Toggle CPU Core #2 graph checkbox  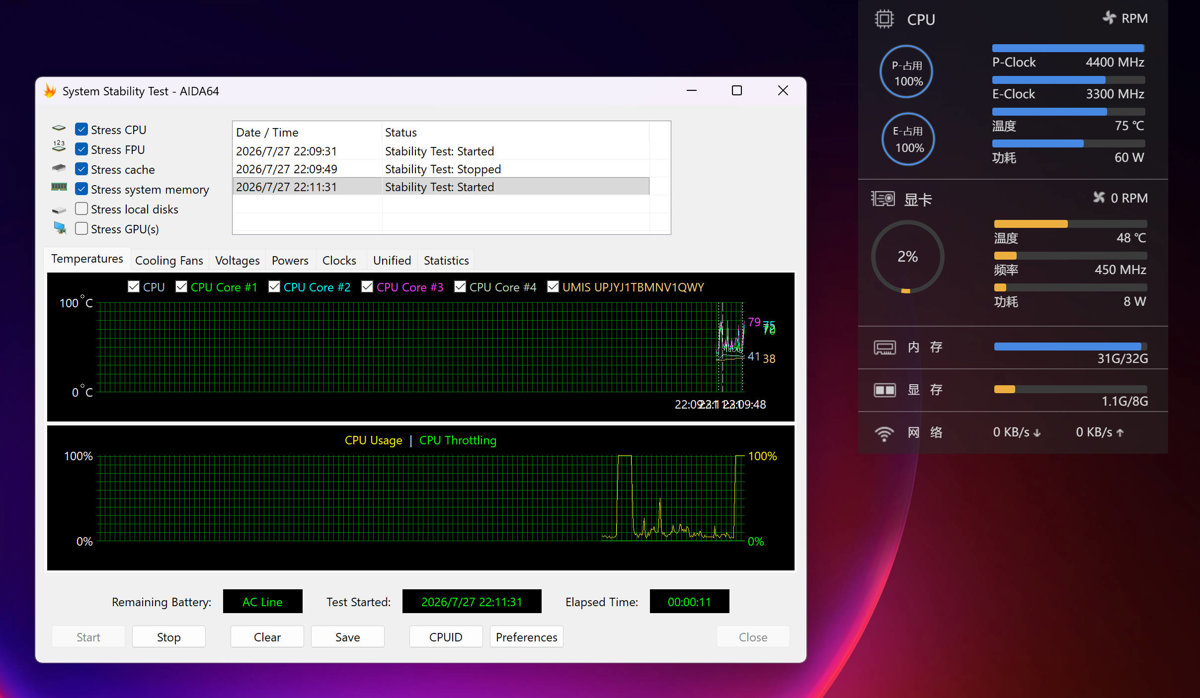click(274, 287)
